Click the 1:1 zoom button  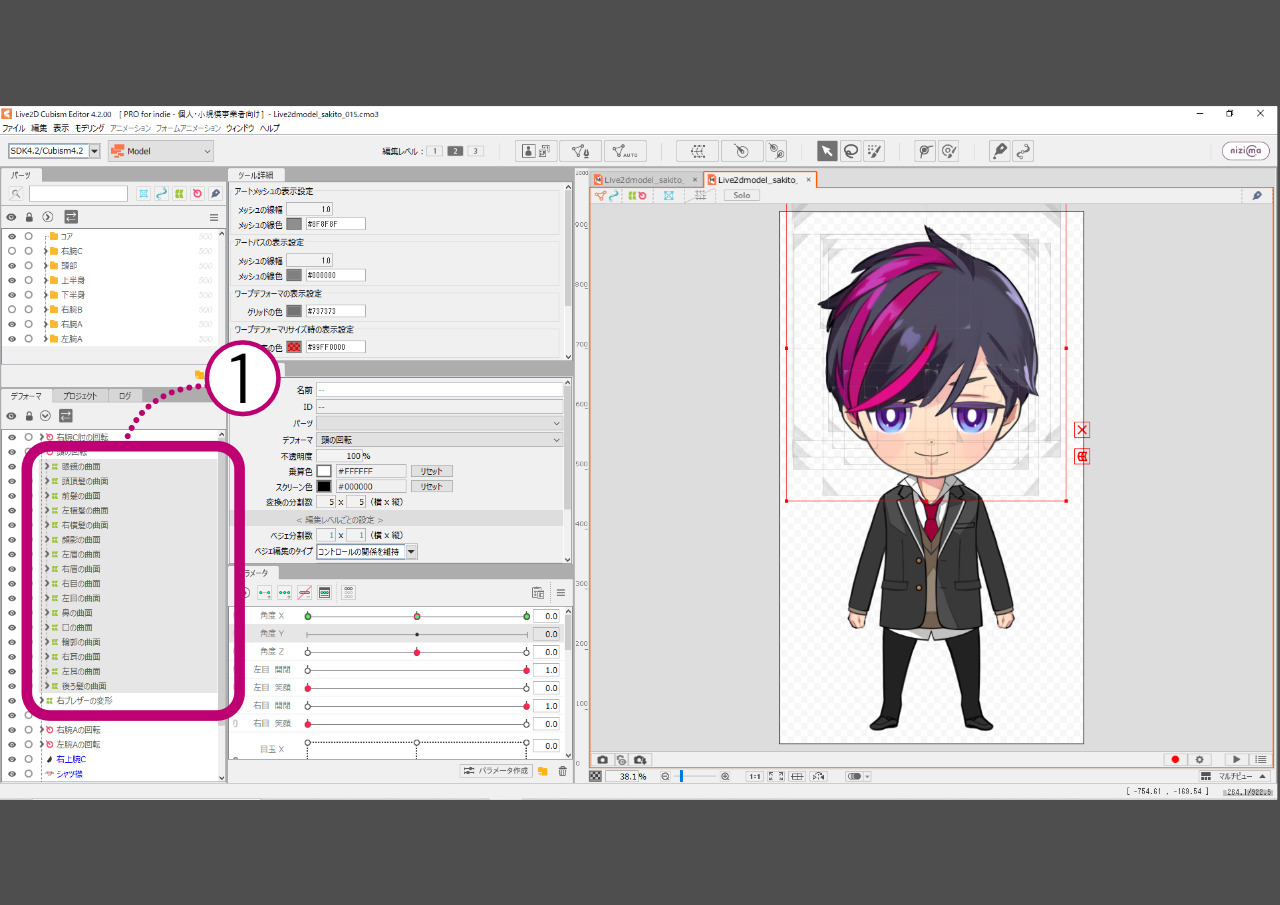tap(755, 776)
